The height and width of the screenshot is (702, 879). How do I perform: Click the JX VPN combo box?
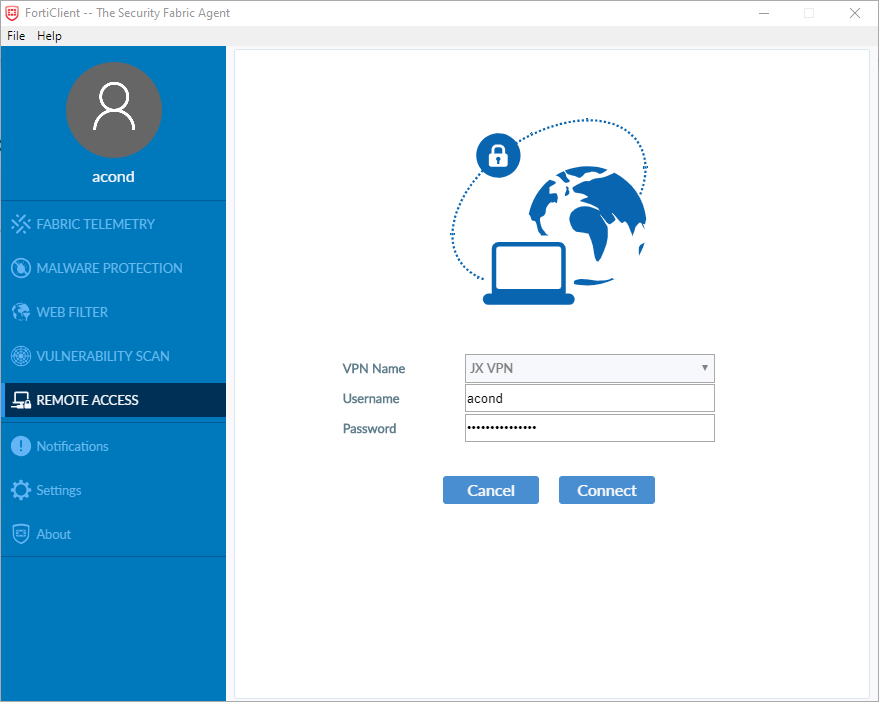[590, 368]
